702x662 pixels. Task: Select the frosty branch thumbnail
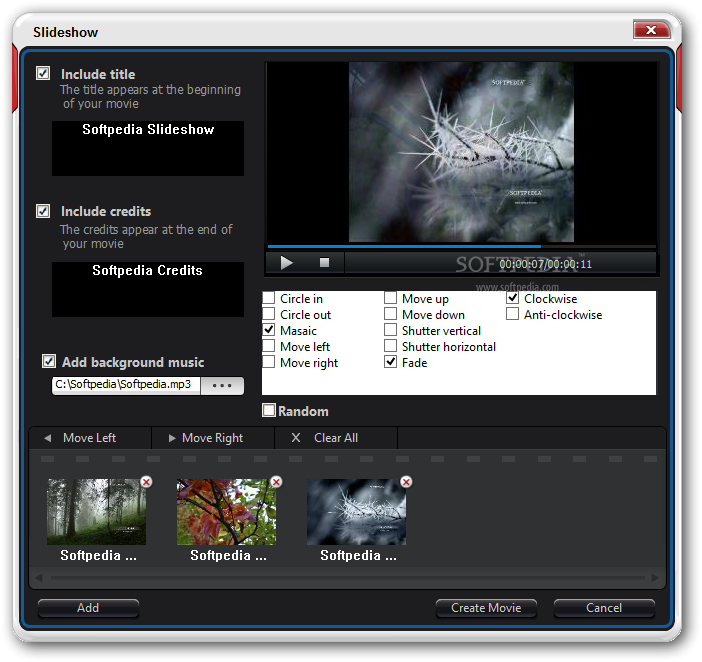[356, 512]
